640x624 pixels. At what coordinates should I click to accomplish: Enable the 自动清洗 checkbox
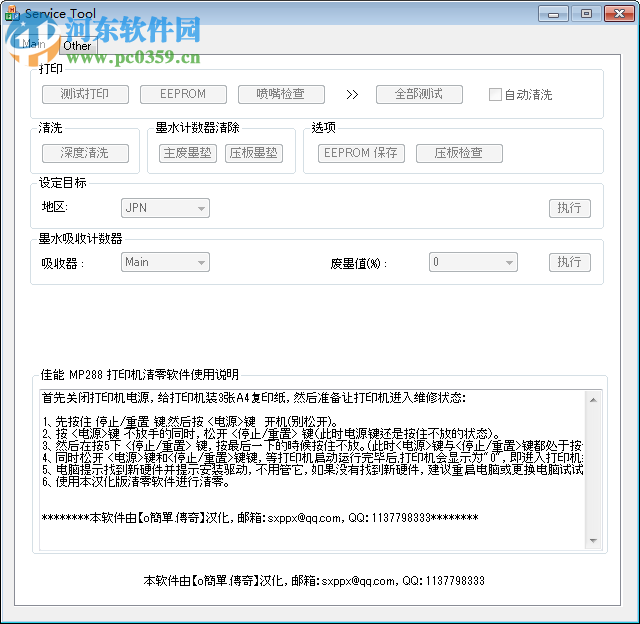[x=495, y=95]
